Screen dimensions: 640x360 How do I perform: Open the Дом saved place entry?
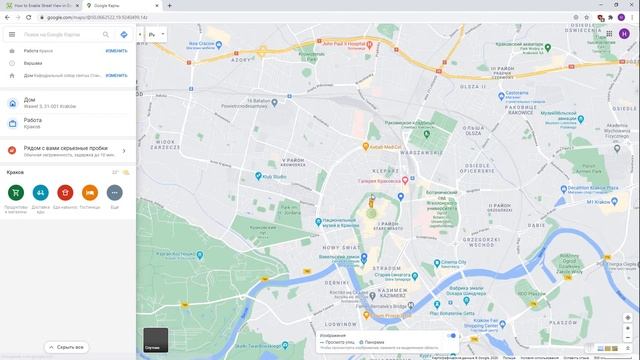coord(68,103)
